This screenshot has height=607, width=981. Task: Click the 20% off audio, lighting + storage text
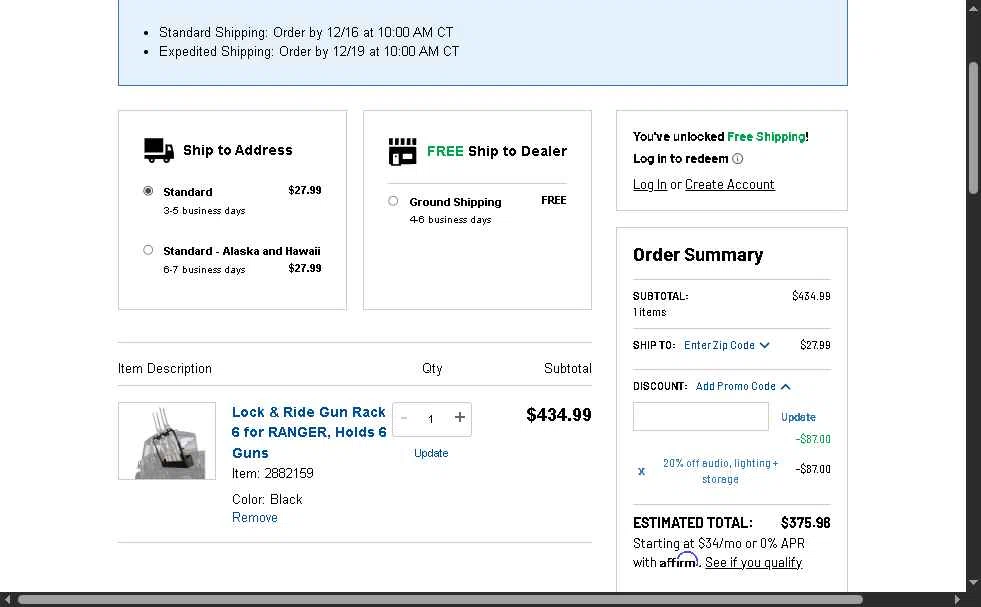(x=720, y=471)
